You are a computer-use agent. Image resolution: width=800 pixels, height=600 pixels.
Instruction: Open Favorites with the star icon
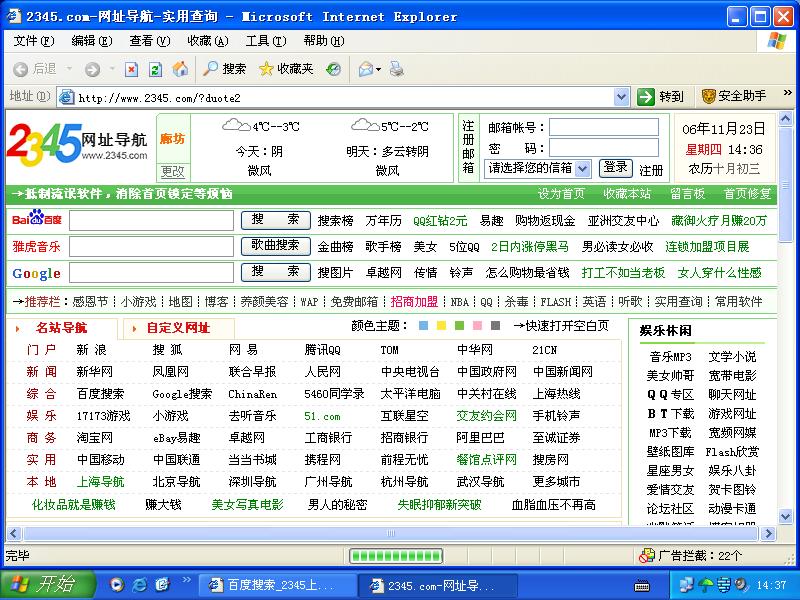tap(266, 69)
